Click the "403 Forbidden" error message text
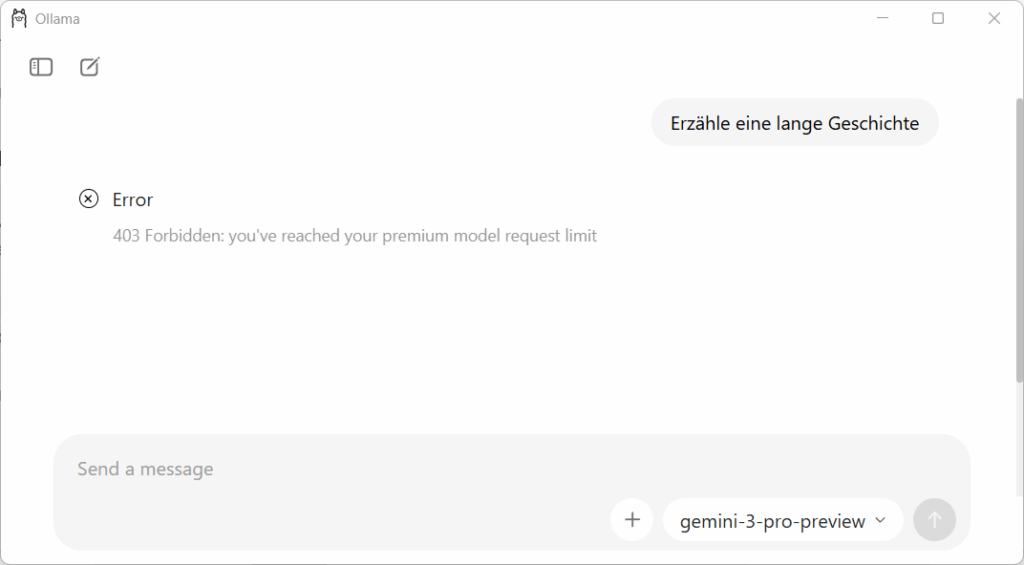This screenshot has height=565, width=1024. pos(355,236)
